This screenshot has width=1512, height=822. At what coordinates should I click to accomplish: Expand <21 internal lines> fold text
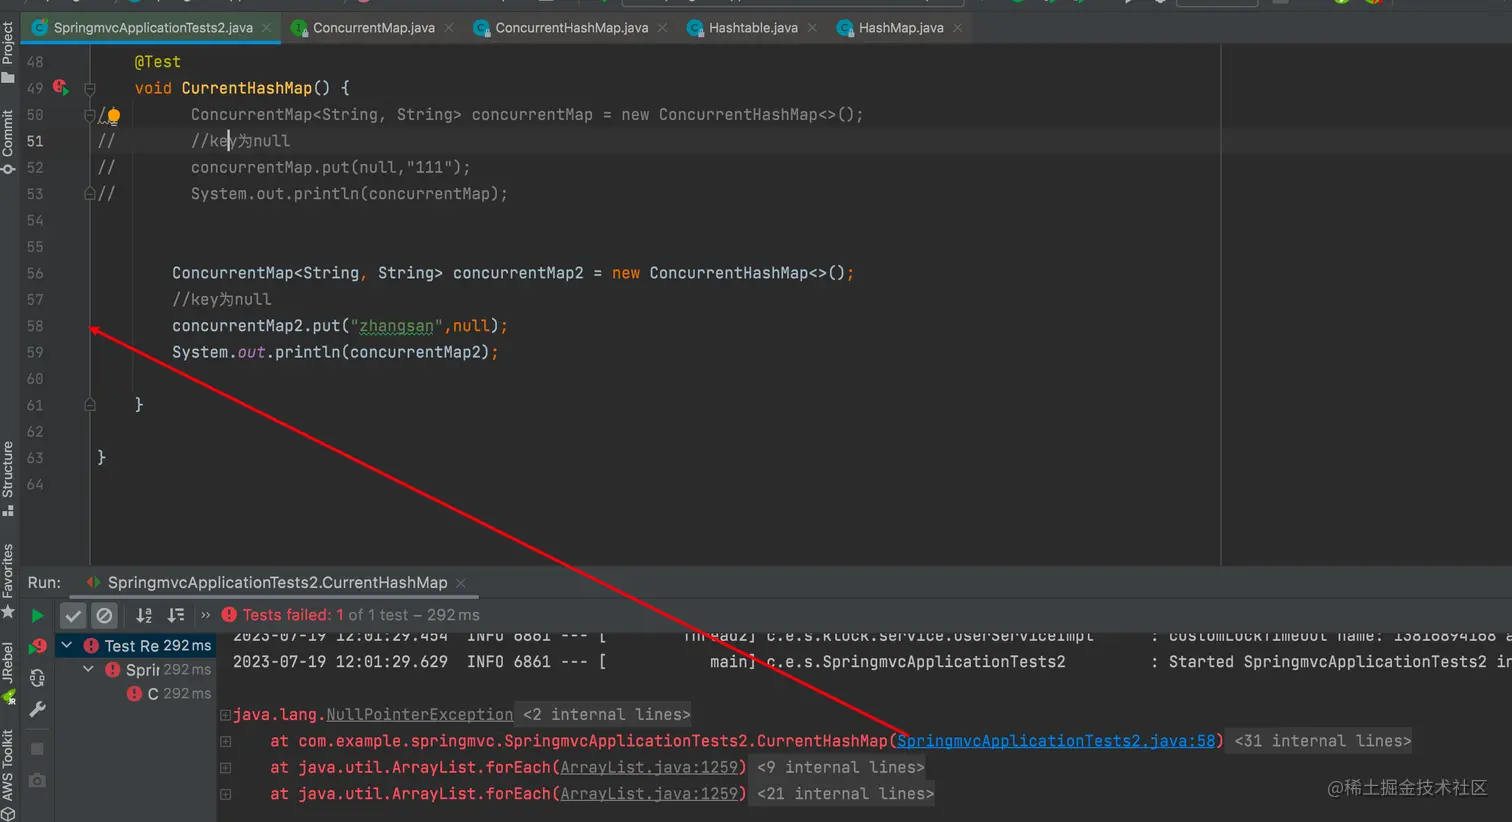846,794
